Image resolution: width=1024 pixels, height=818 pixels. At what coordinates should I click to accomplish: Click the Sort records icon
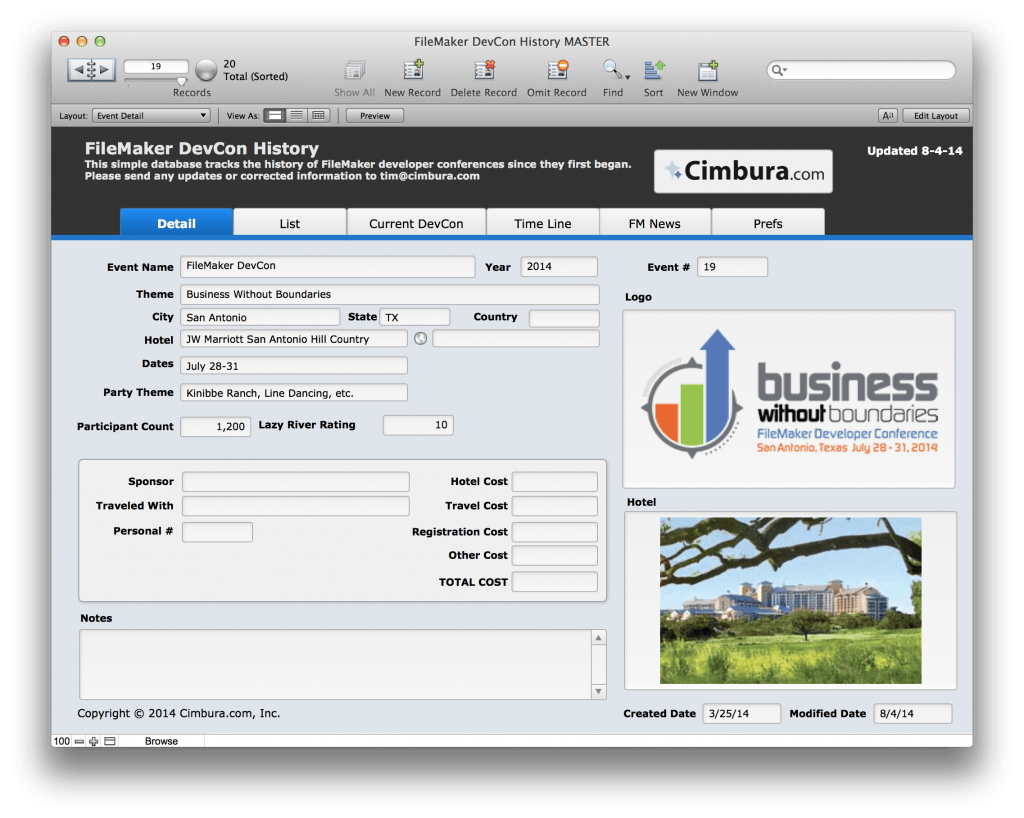click(x=654, y=71)
